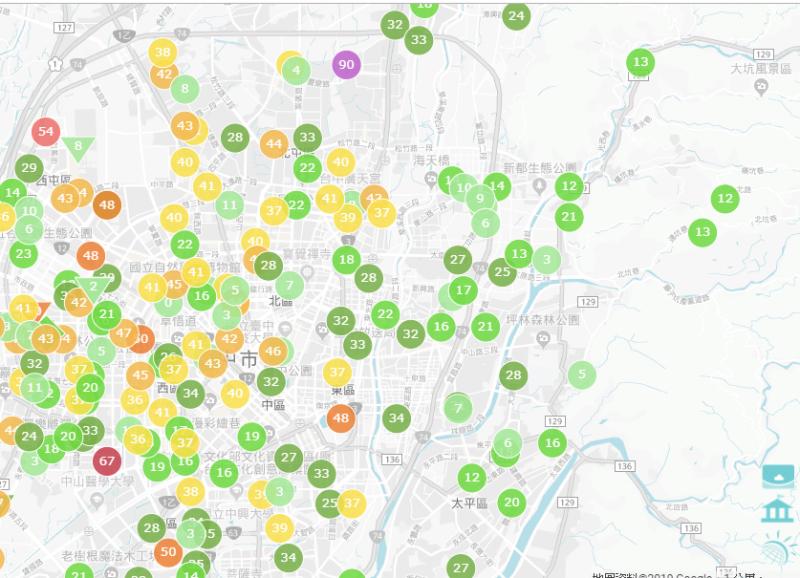Image resolution: width=800 pixels, height=578 pixels.
Task: Select the green triangle marker labeled 2
Action: (x=95, y=286)
